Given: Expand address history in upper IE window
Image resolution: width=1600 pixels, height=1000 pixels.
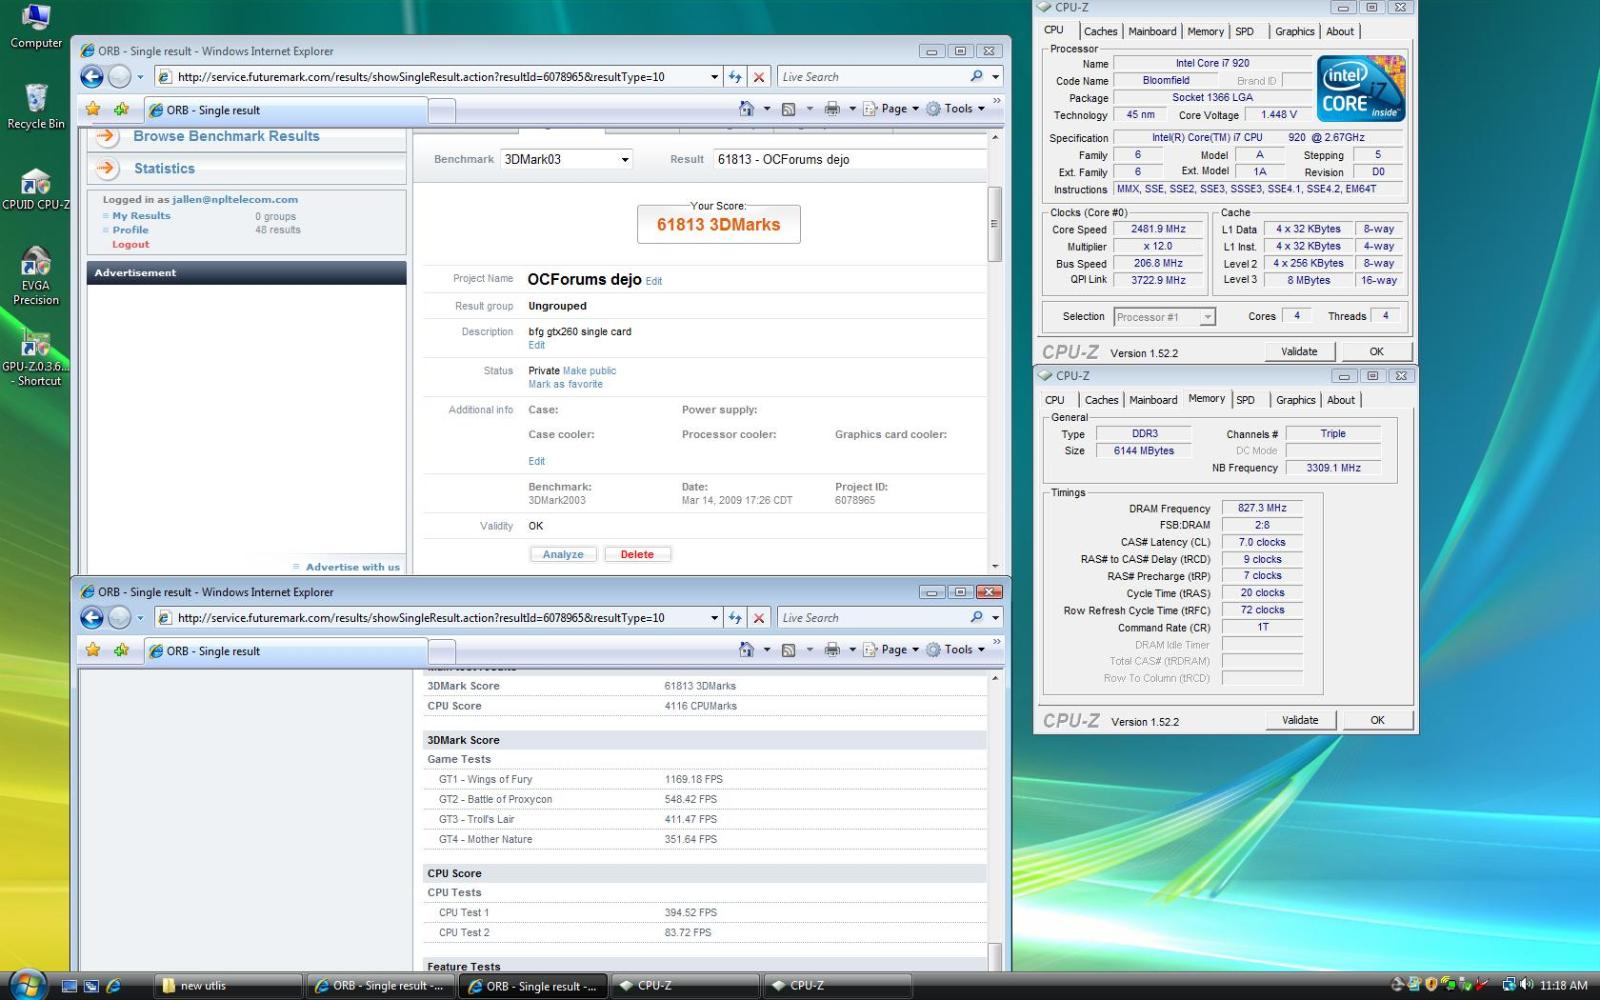Looking at the screenshot, I should (x=714, y=77).
